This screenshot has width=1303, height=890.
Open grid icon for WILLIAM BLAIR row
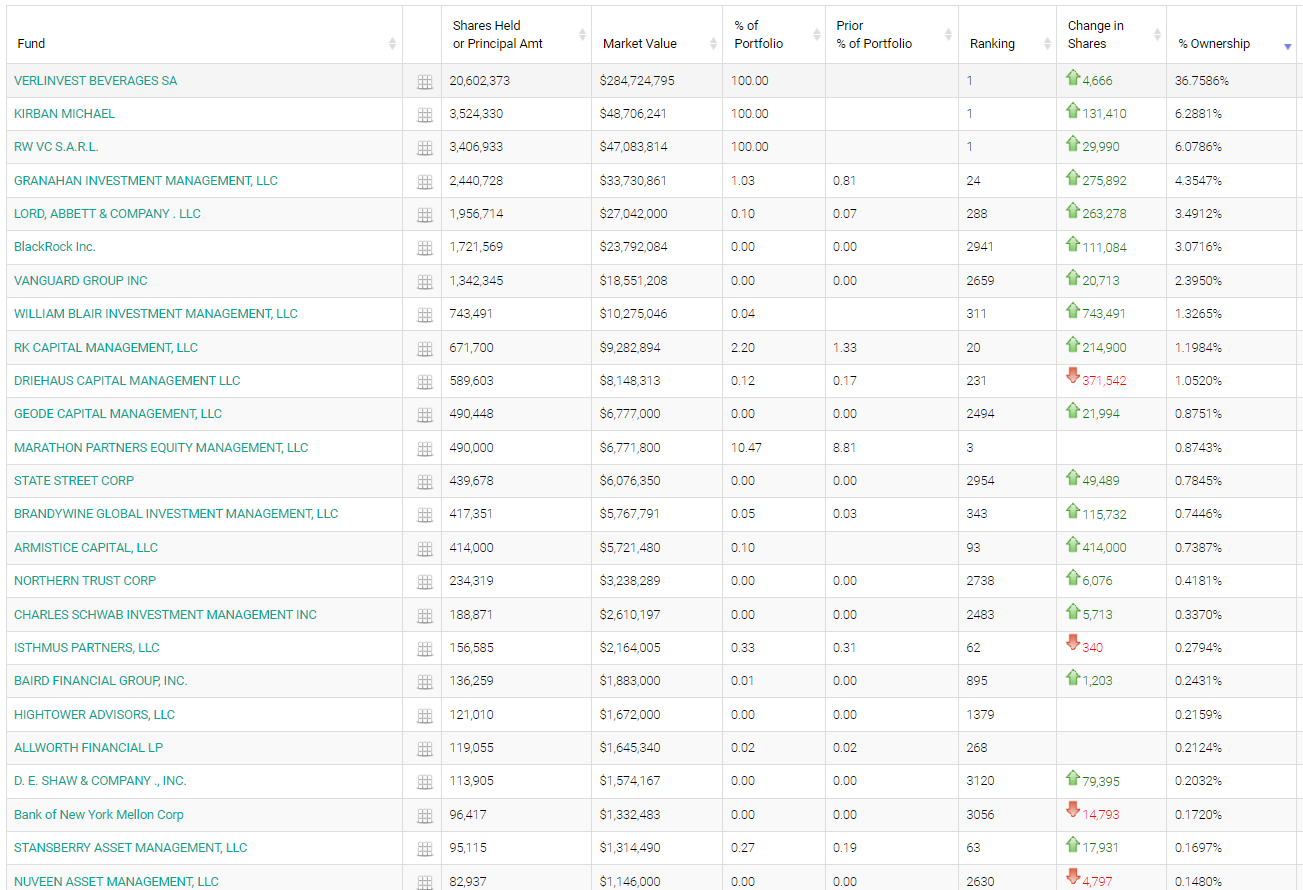click(424, 315)
